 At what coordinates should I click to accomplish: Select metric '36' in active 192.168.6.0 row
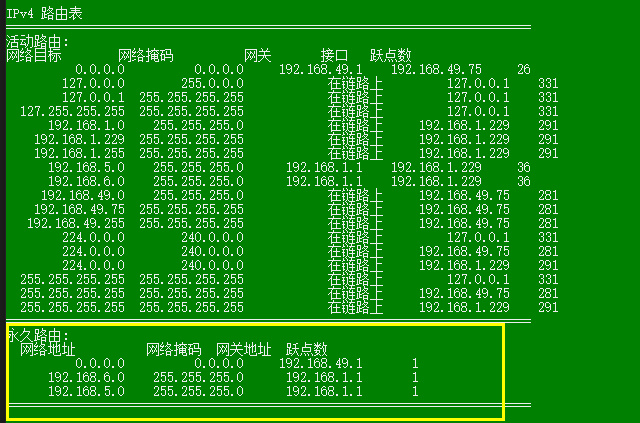pyautogui.click(x=524, y=181)
